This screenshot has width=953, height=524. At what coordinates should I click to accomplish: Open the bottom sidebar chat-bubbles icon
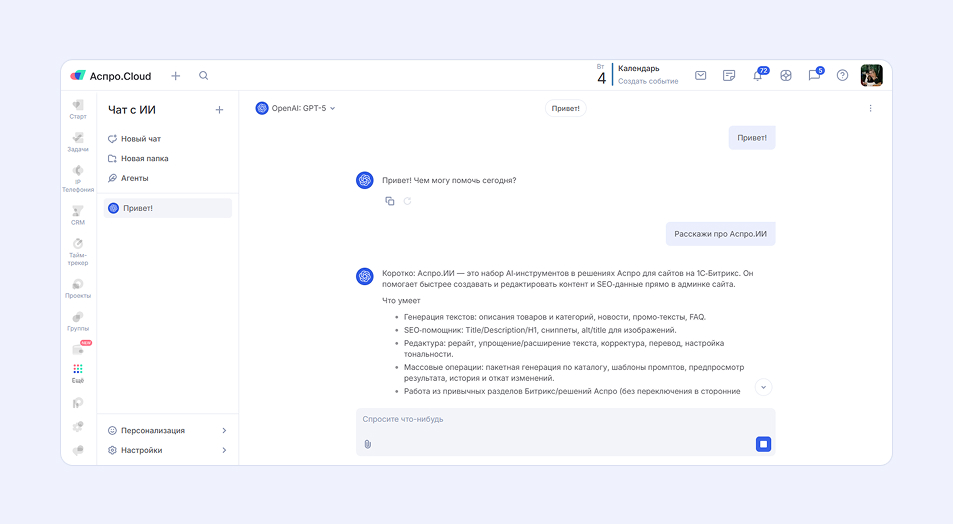click(x=78, y=450)
